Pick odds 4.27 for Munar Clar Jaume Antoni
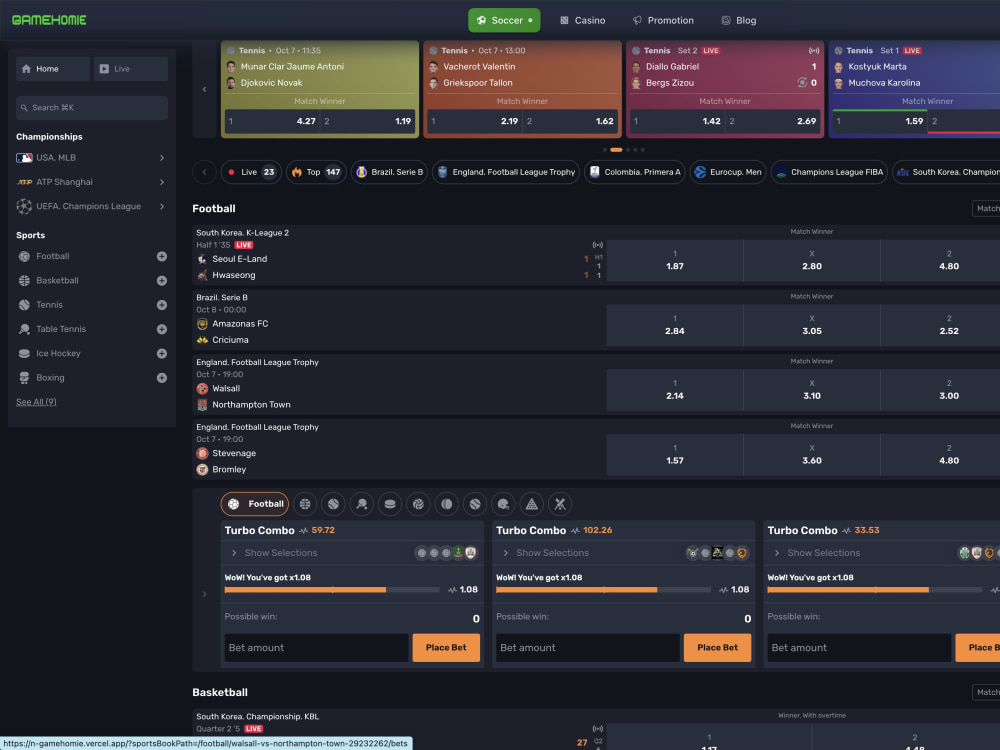 click(272, 121)
